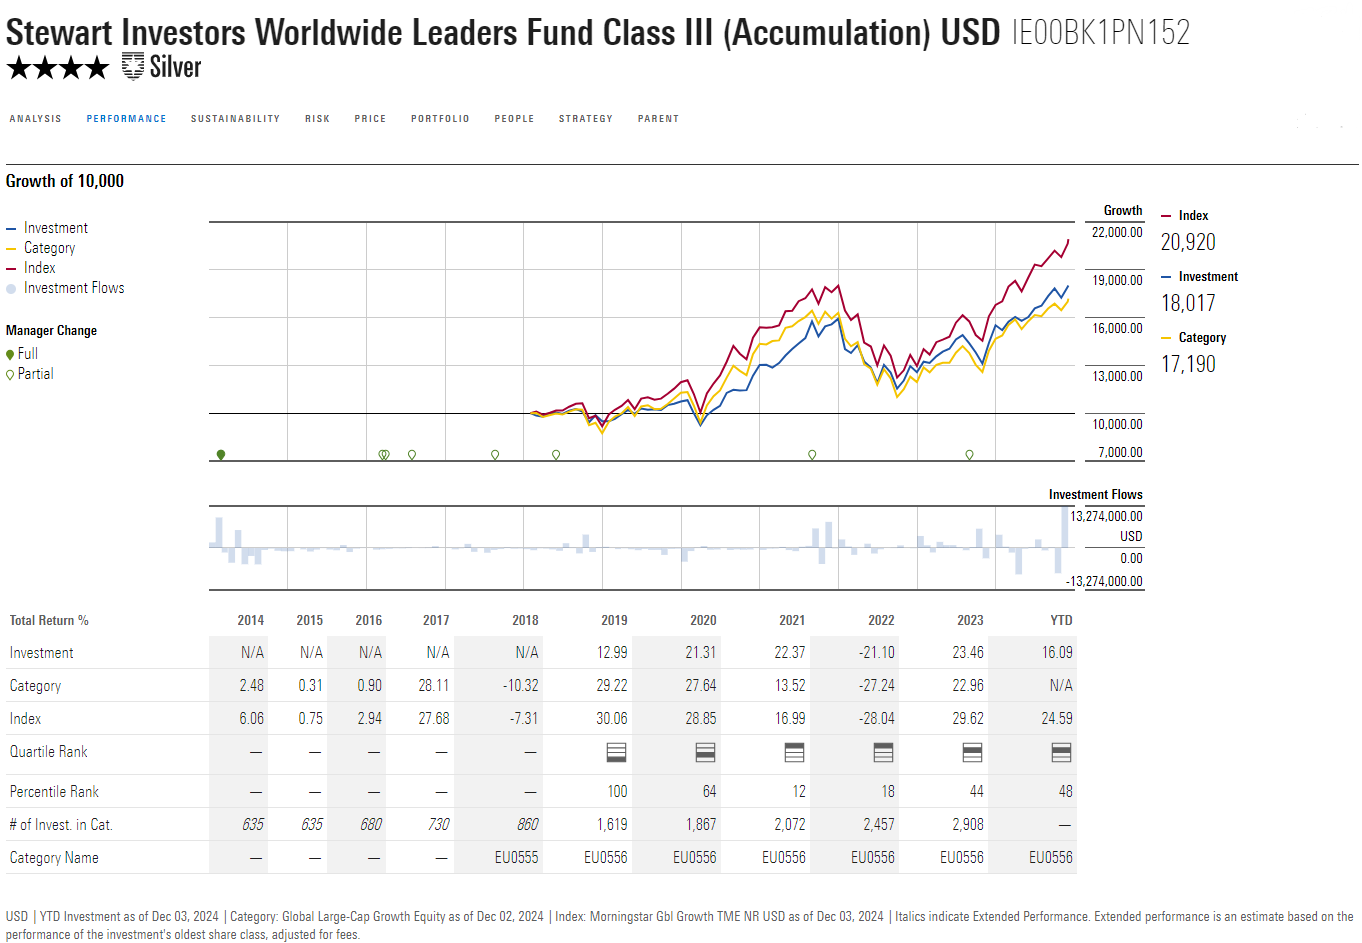
Task: Click the partial manager change marker in 2021
Action: tap(812, 455)
